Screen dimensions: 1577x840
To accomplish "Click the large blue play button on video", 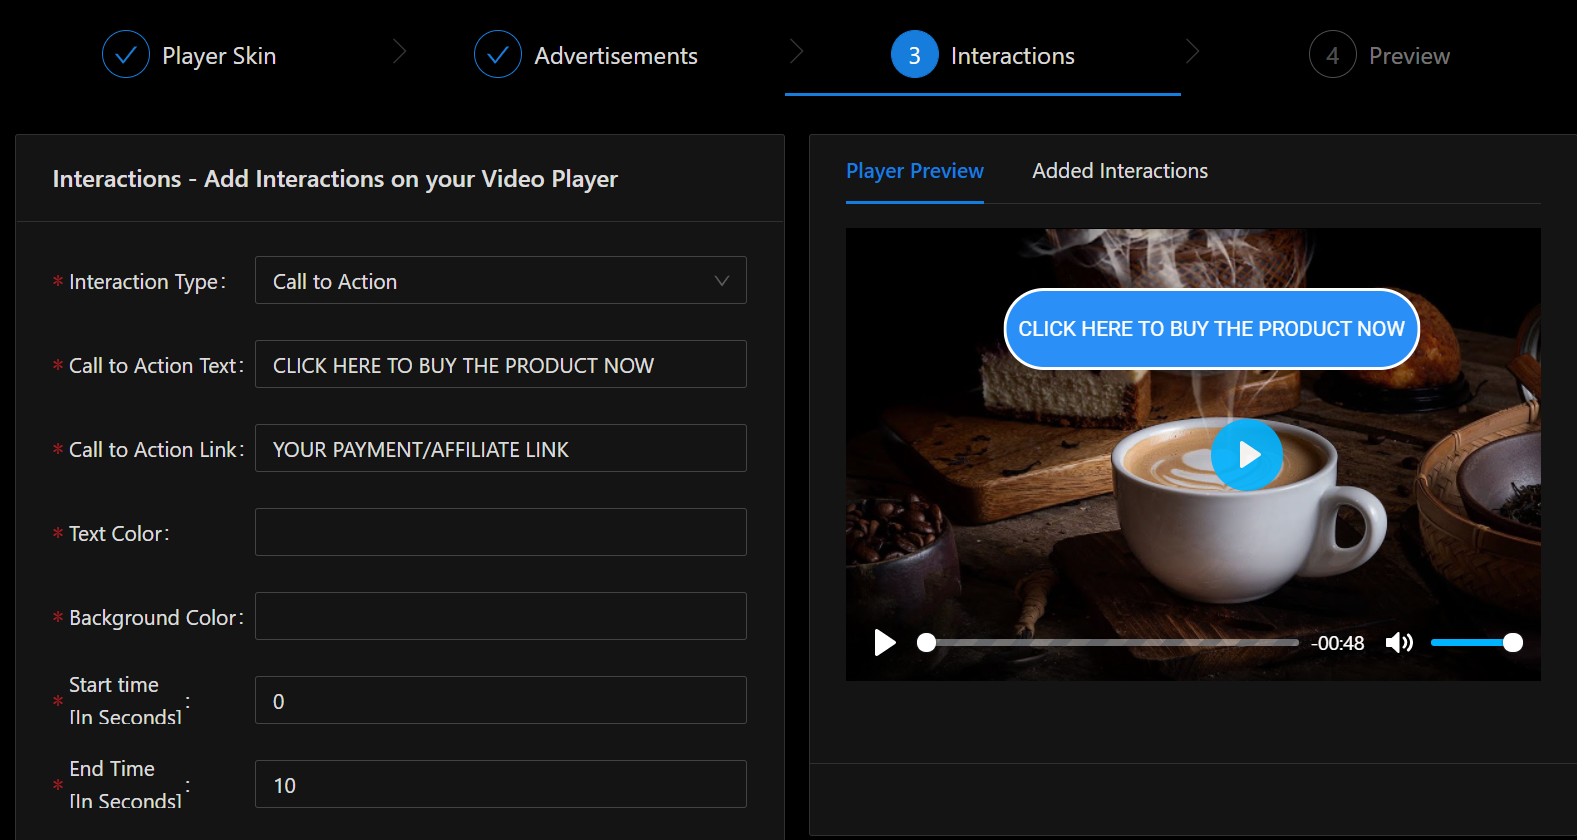I will (x=1247, y=455).
